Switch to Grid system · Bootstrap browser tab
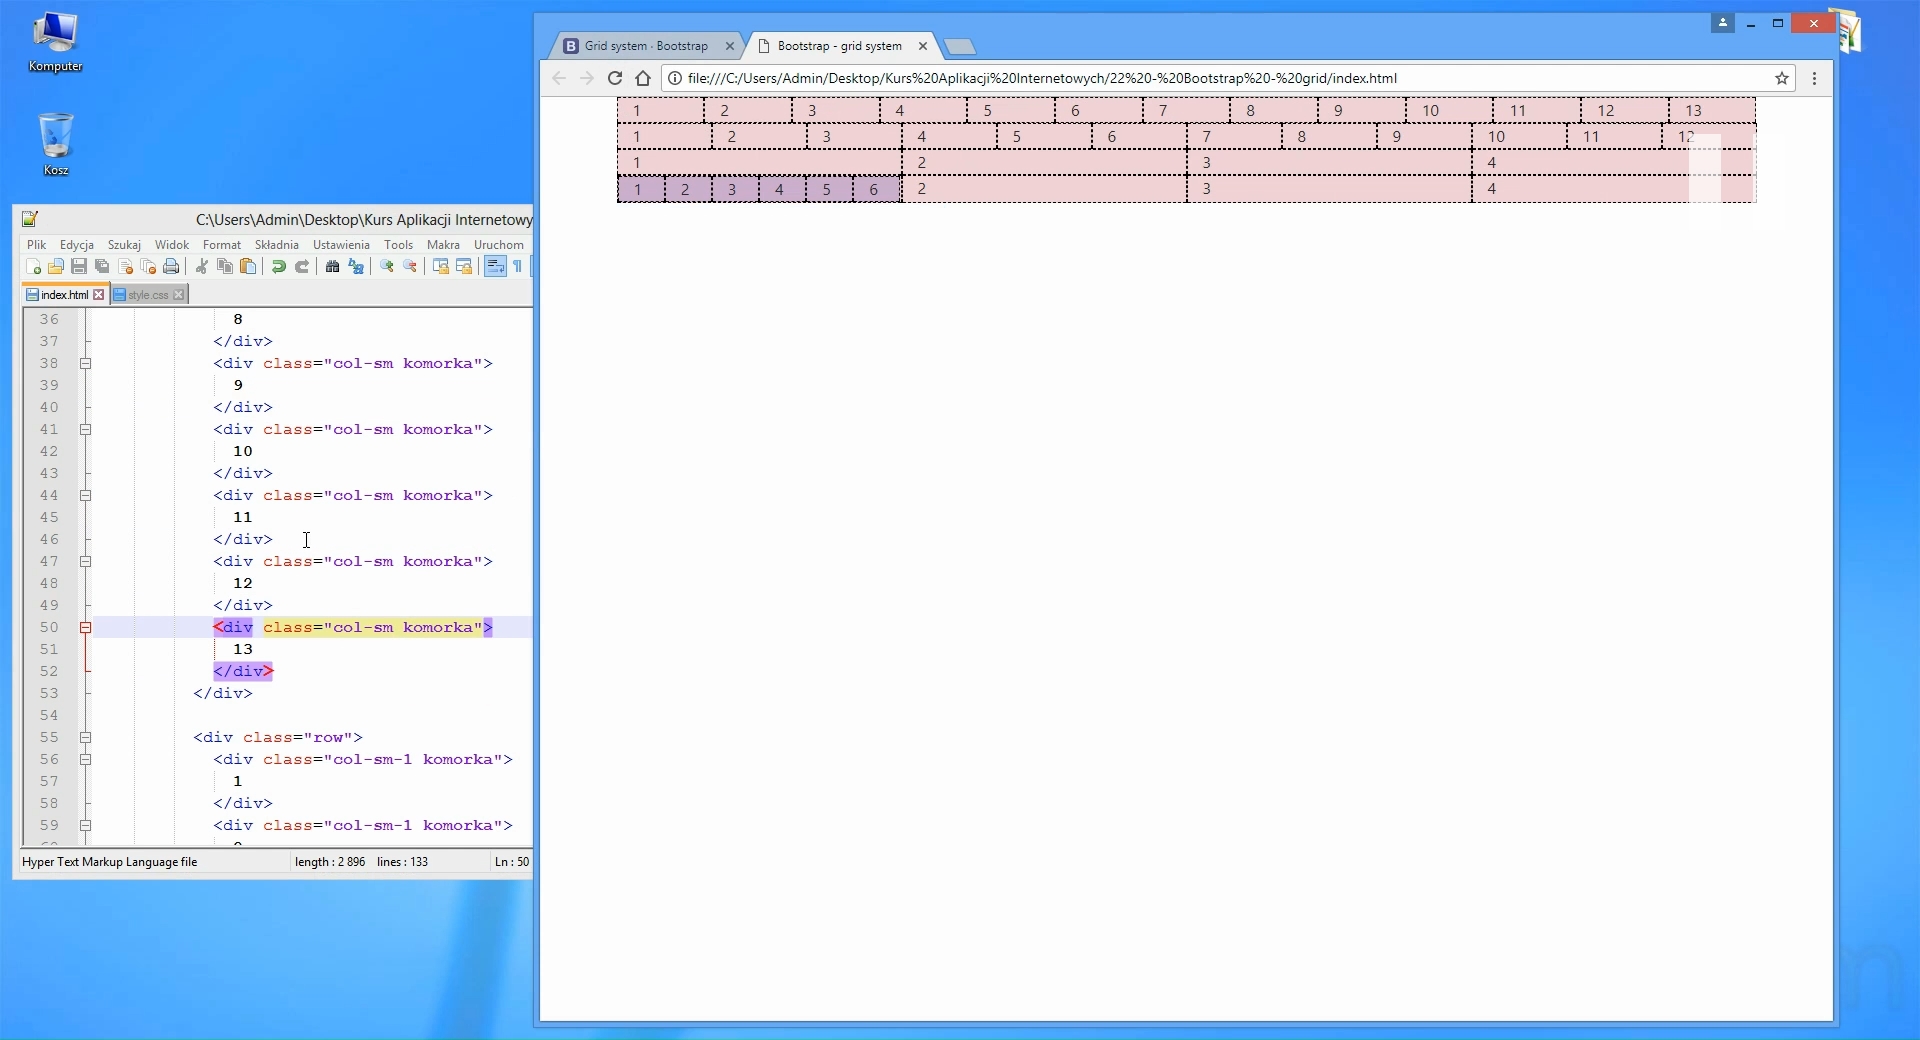This screenshot has height=1040, width=1920. pyautogui.click(x=646, y=46)
